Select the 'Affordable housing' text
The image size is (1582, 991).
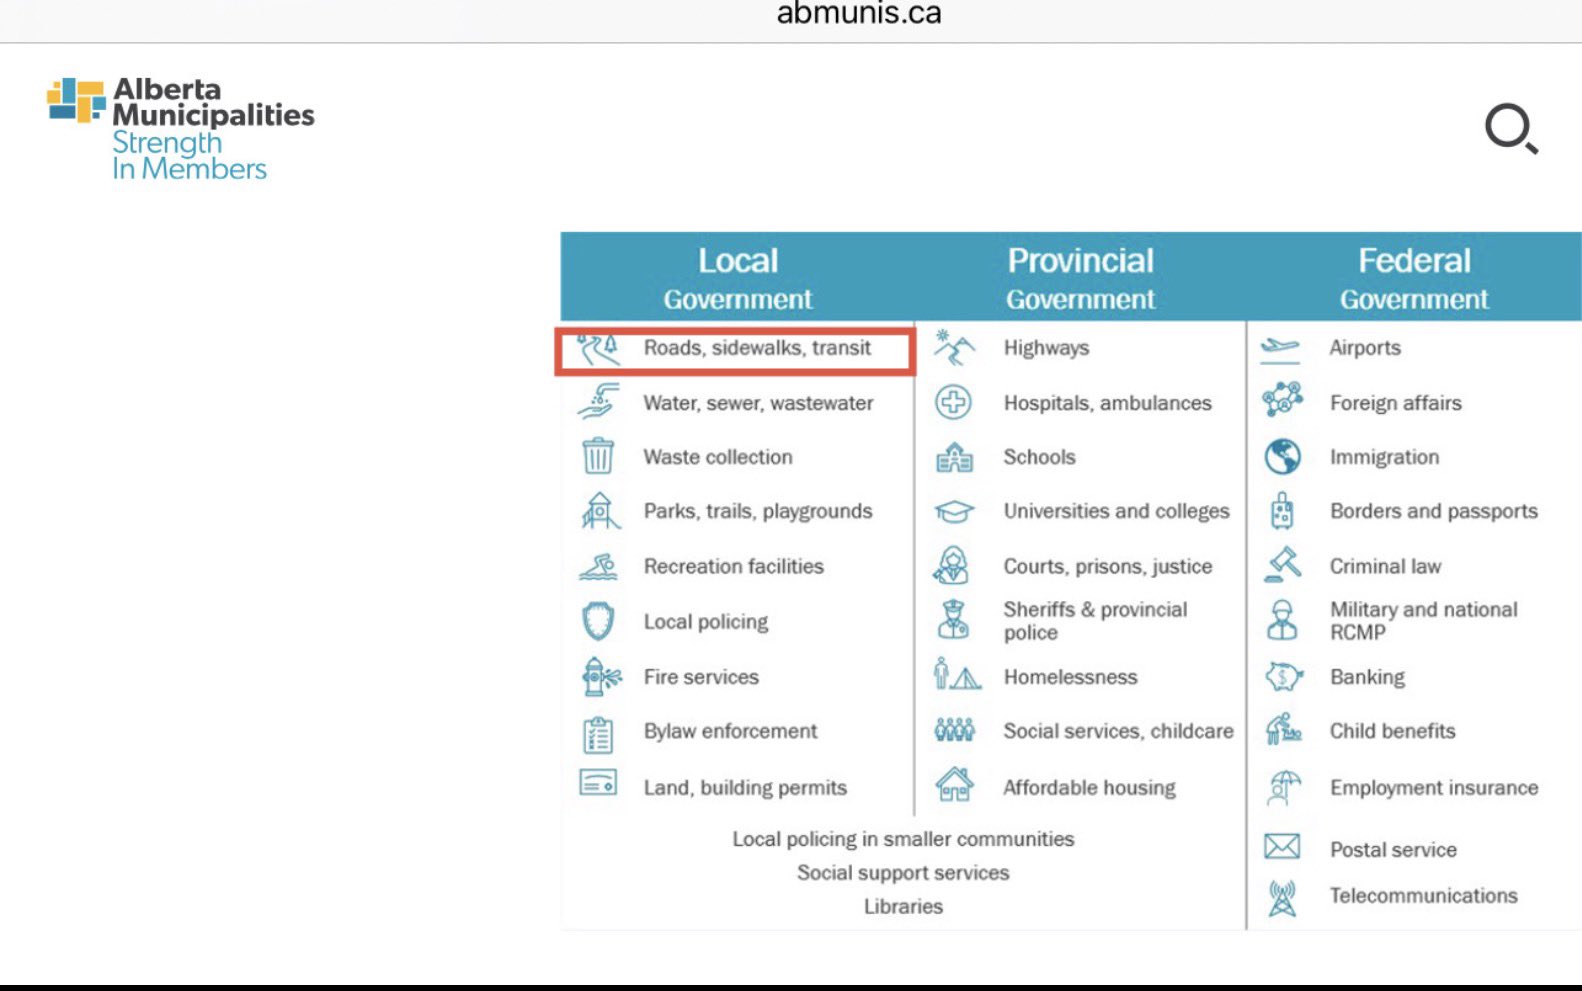click(x=1089, y=788)
